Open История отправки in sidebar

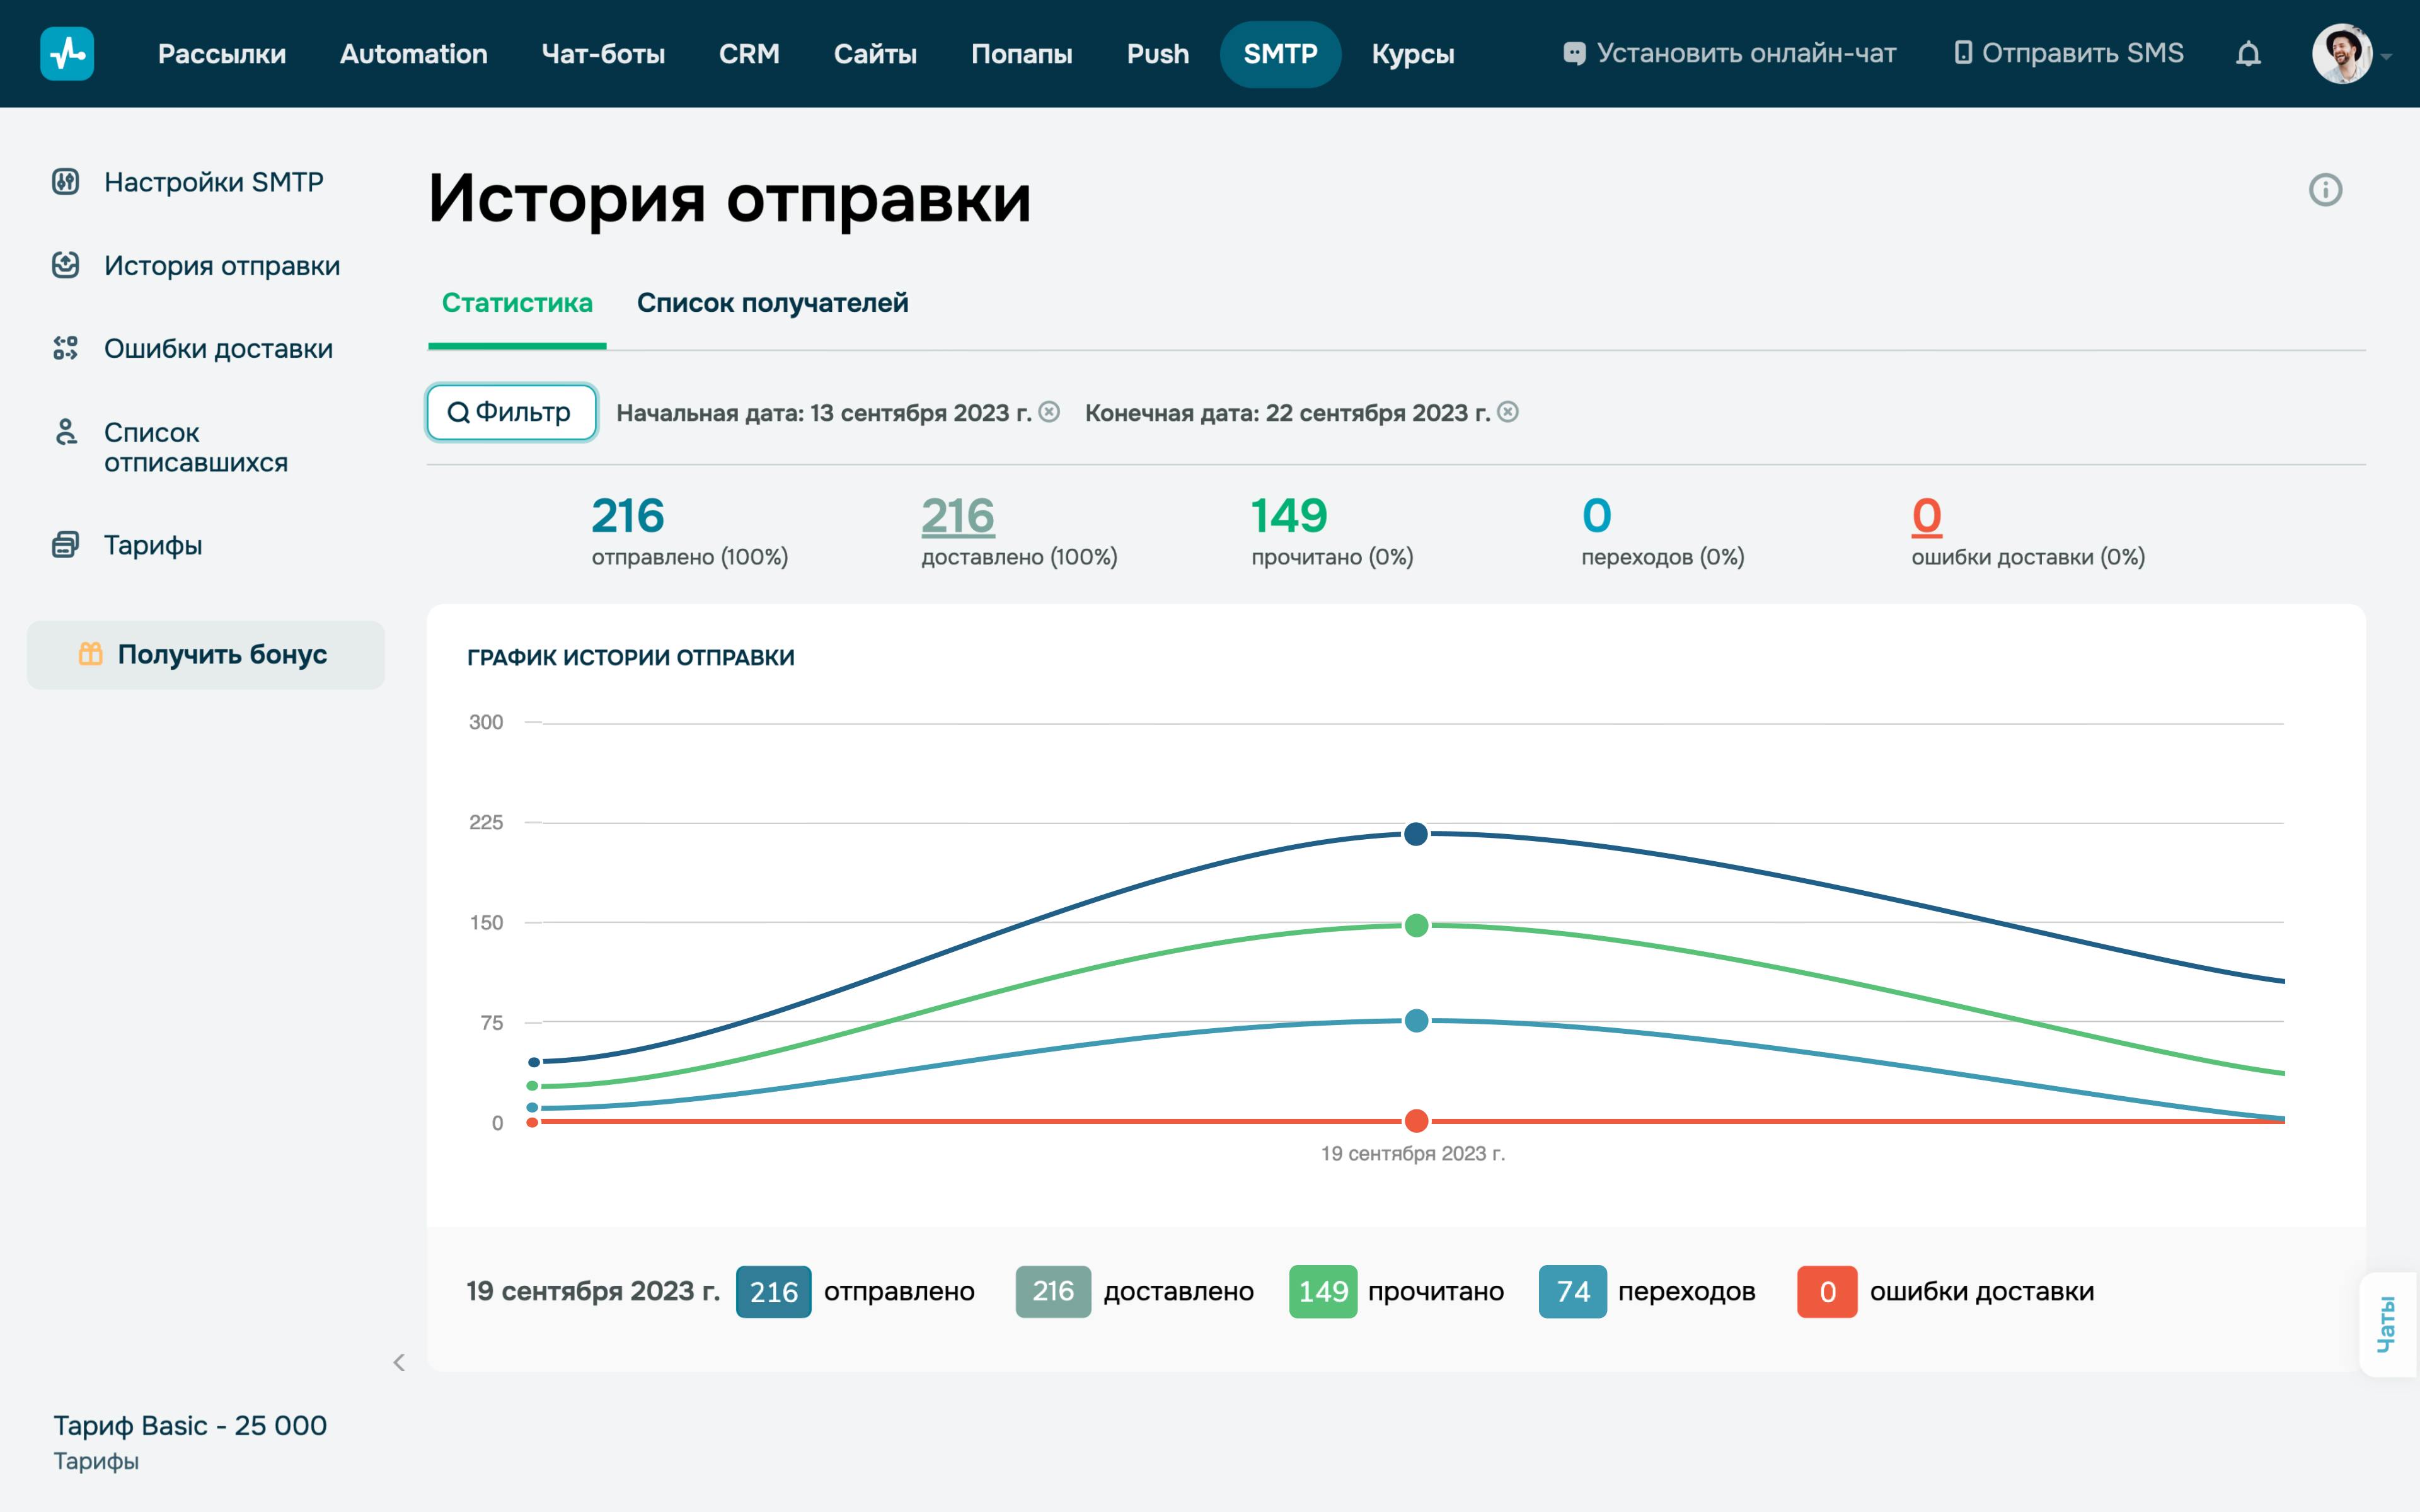point(222,265)
